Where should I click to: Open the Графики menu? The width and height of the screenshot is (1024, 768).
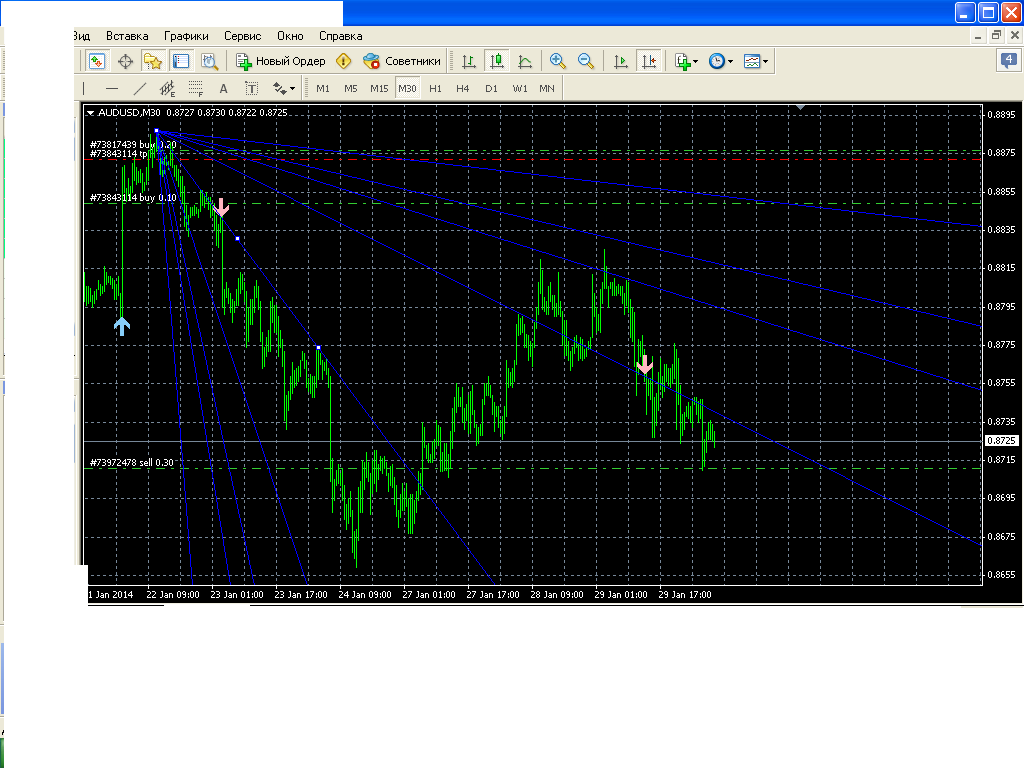click(187, 35)
